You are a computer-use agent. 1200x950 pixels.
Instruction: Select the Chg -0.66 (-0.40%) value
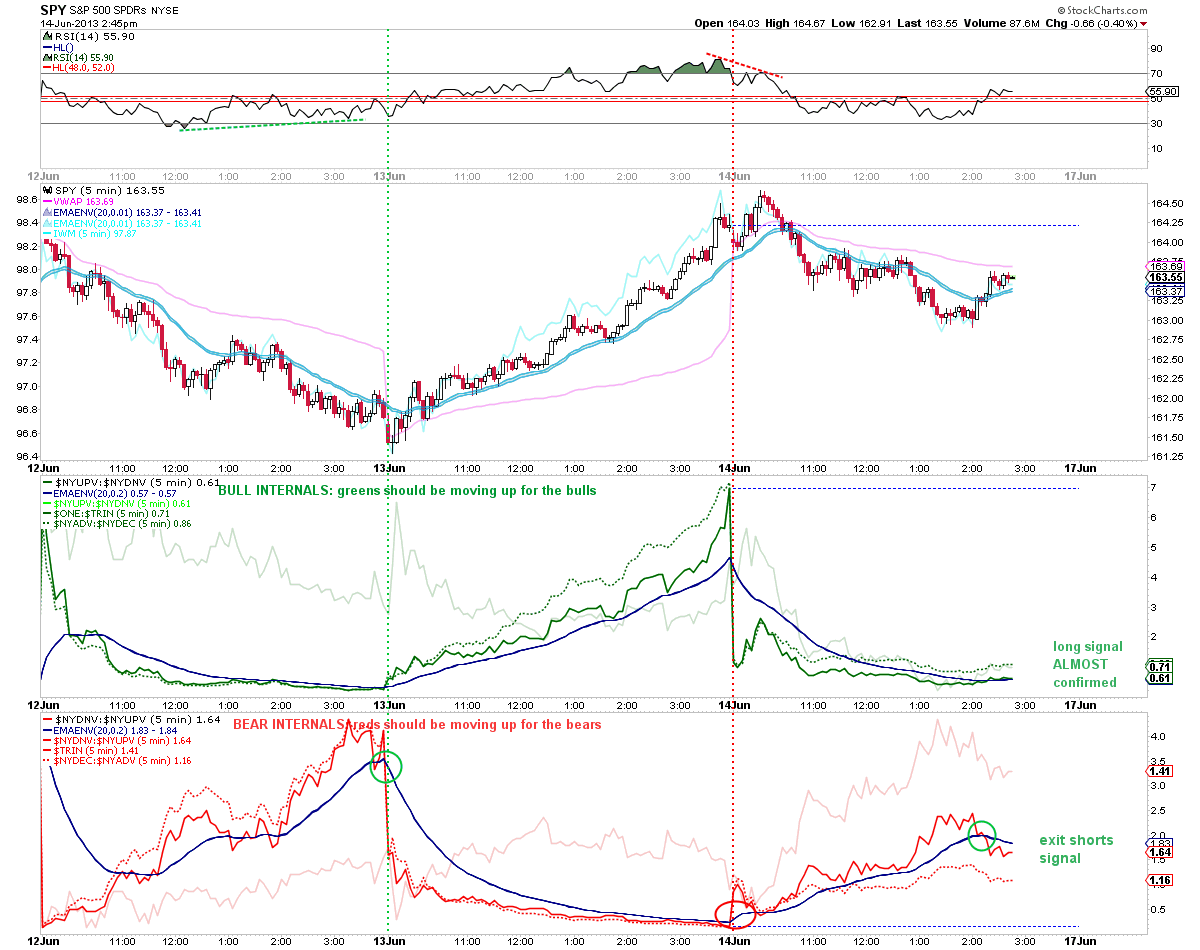(1091, 22)
